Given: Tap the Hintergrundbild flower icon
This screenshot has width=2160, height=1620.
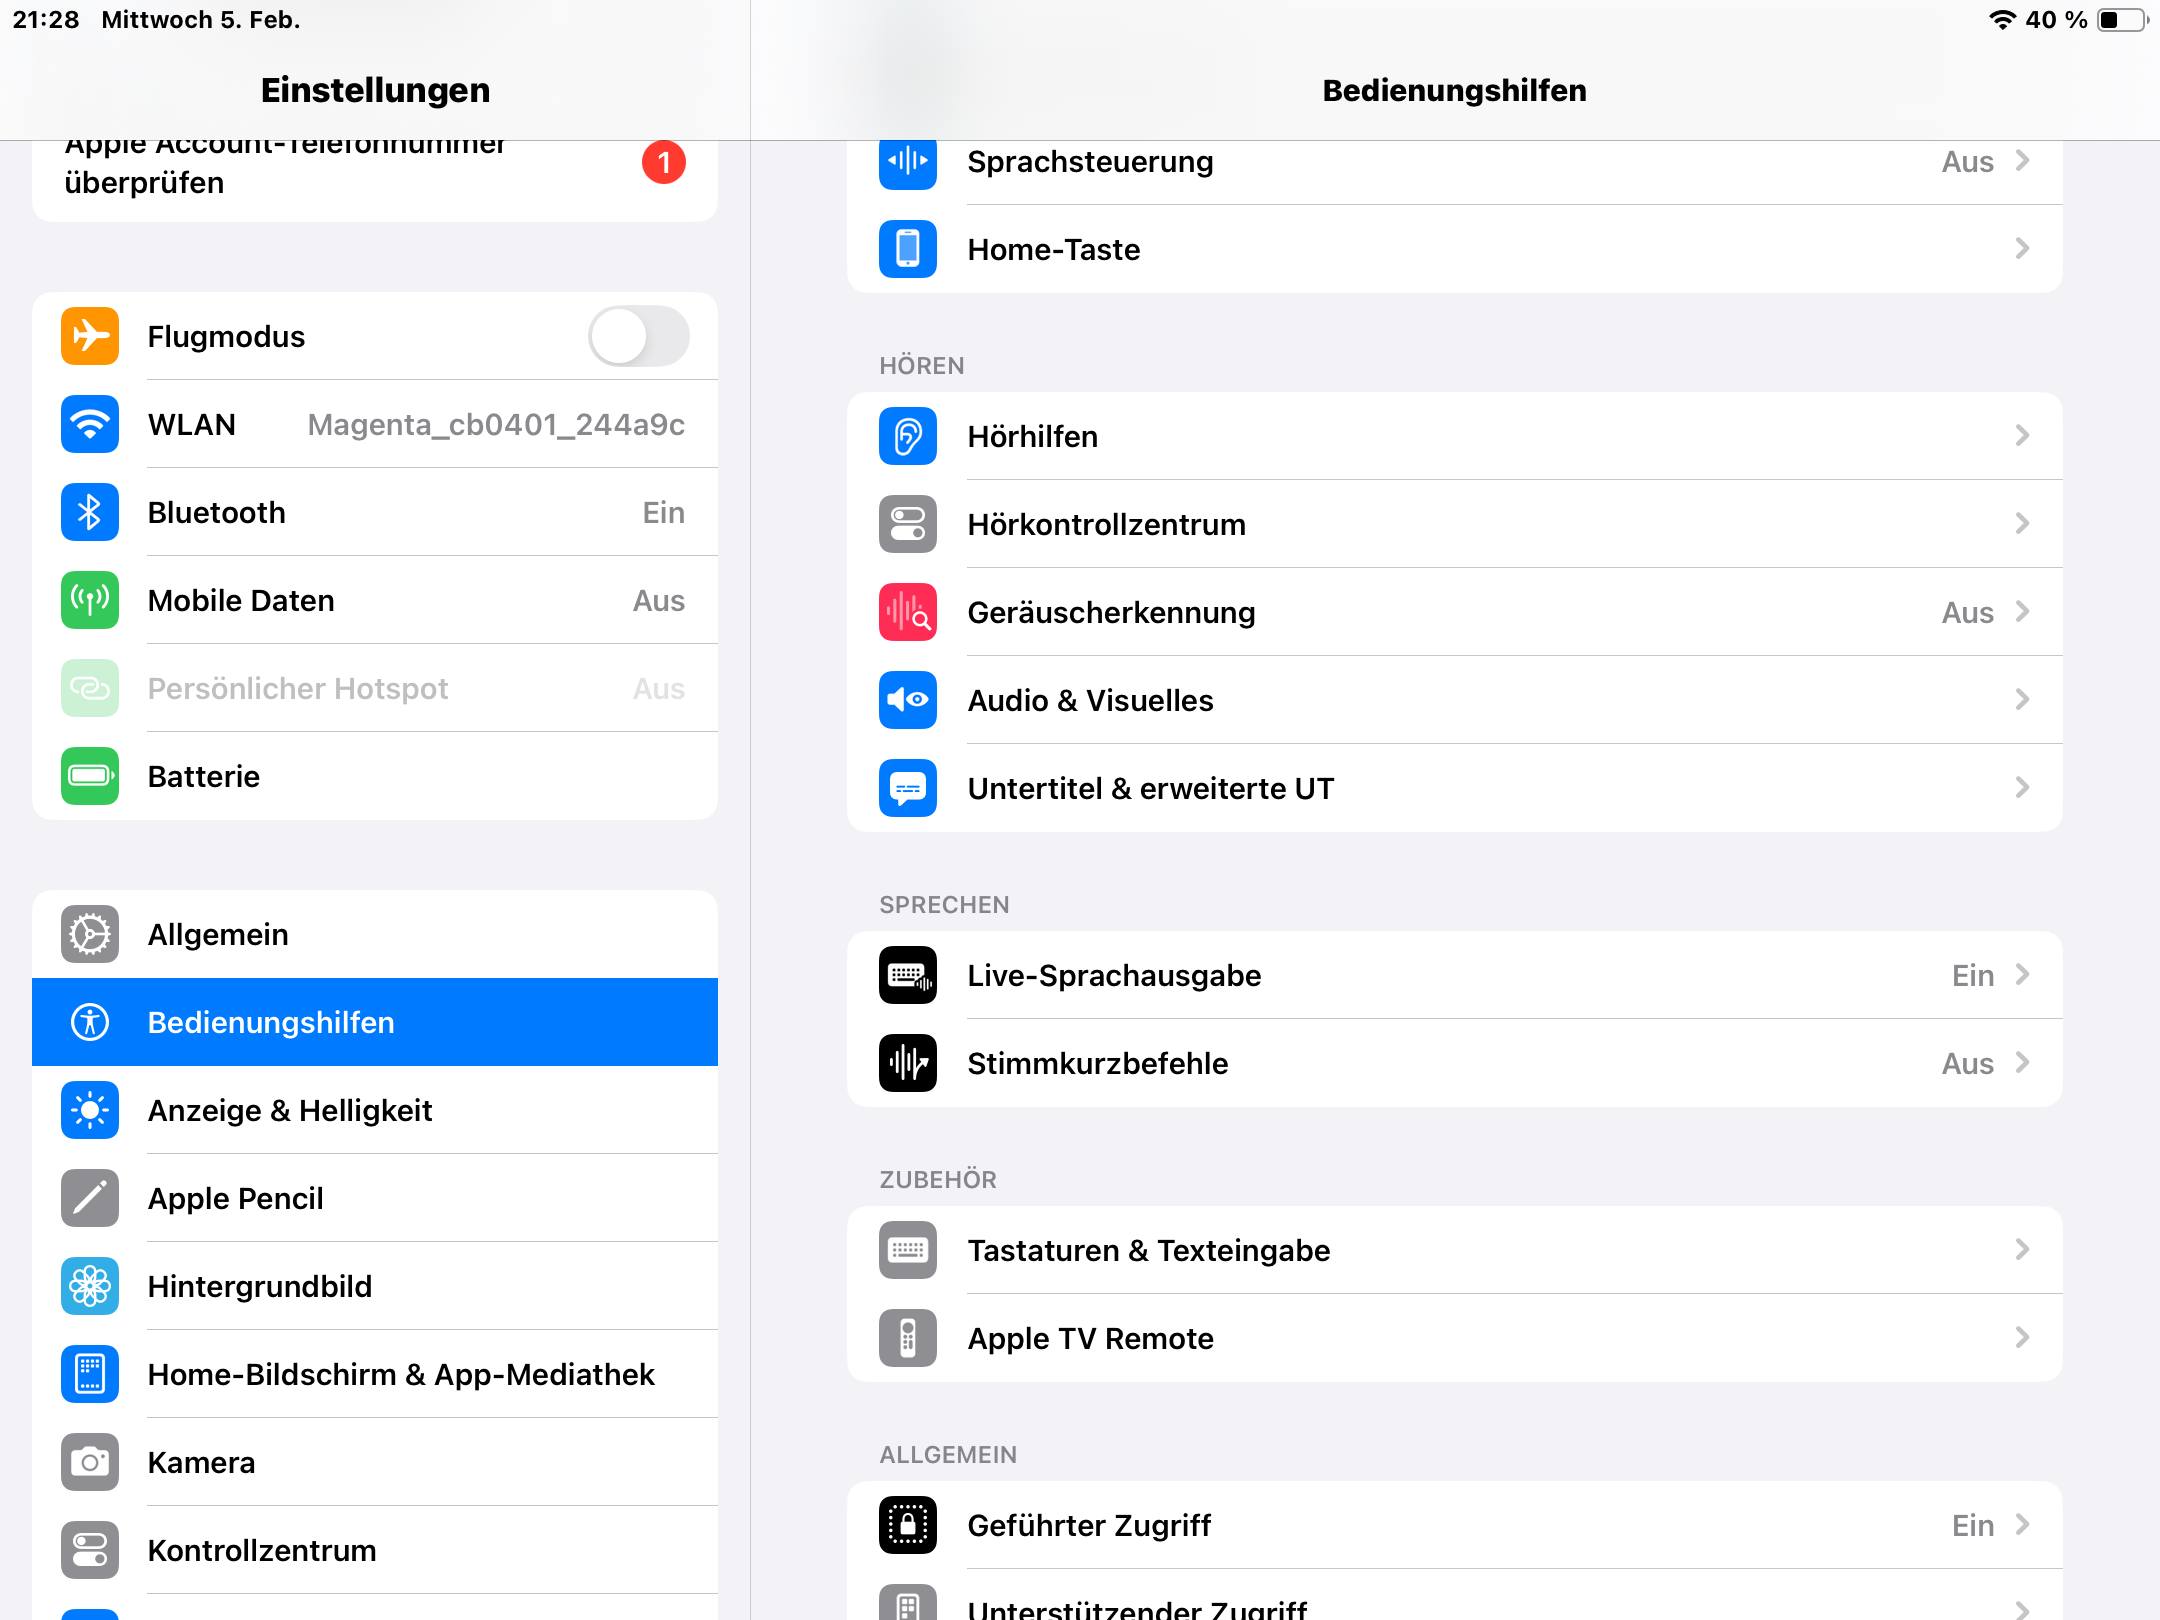Looking at the screenshot, I should coord(90,1286).
